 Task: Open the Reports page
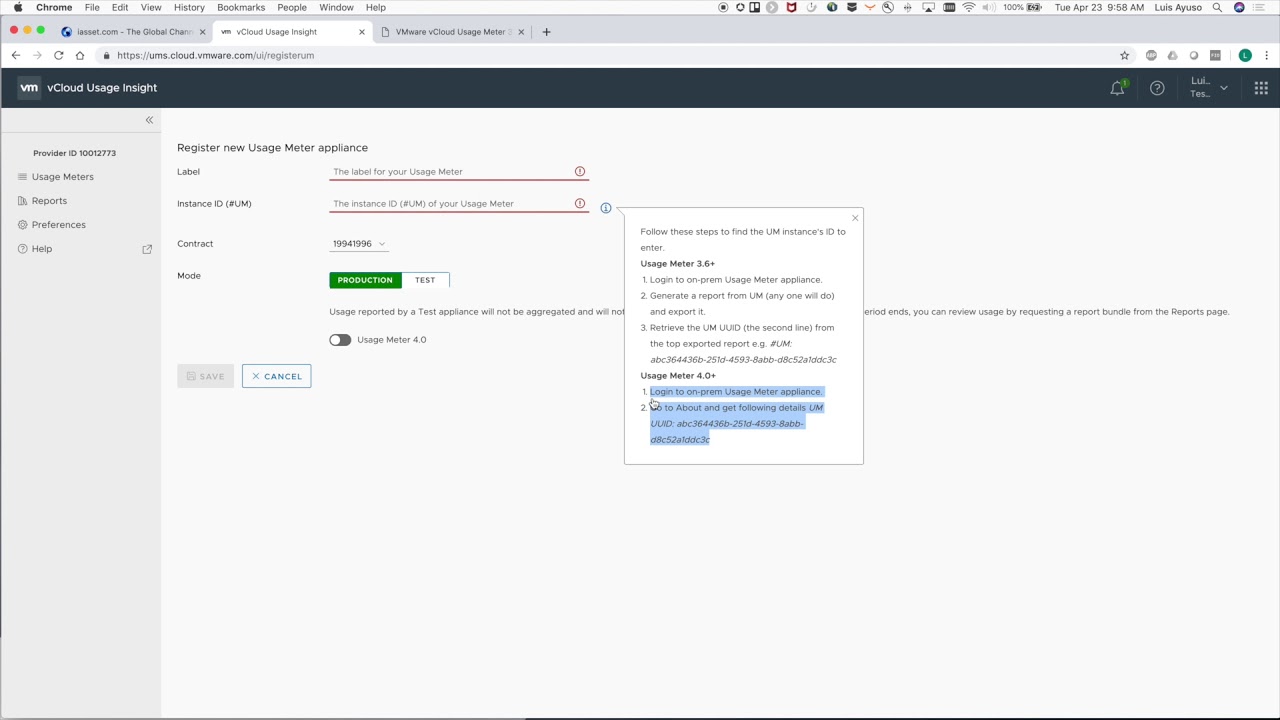click(x=49, y=201)
